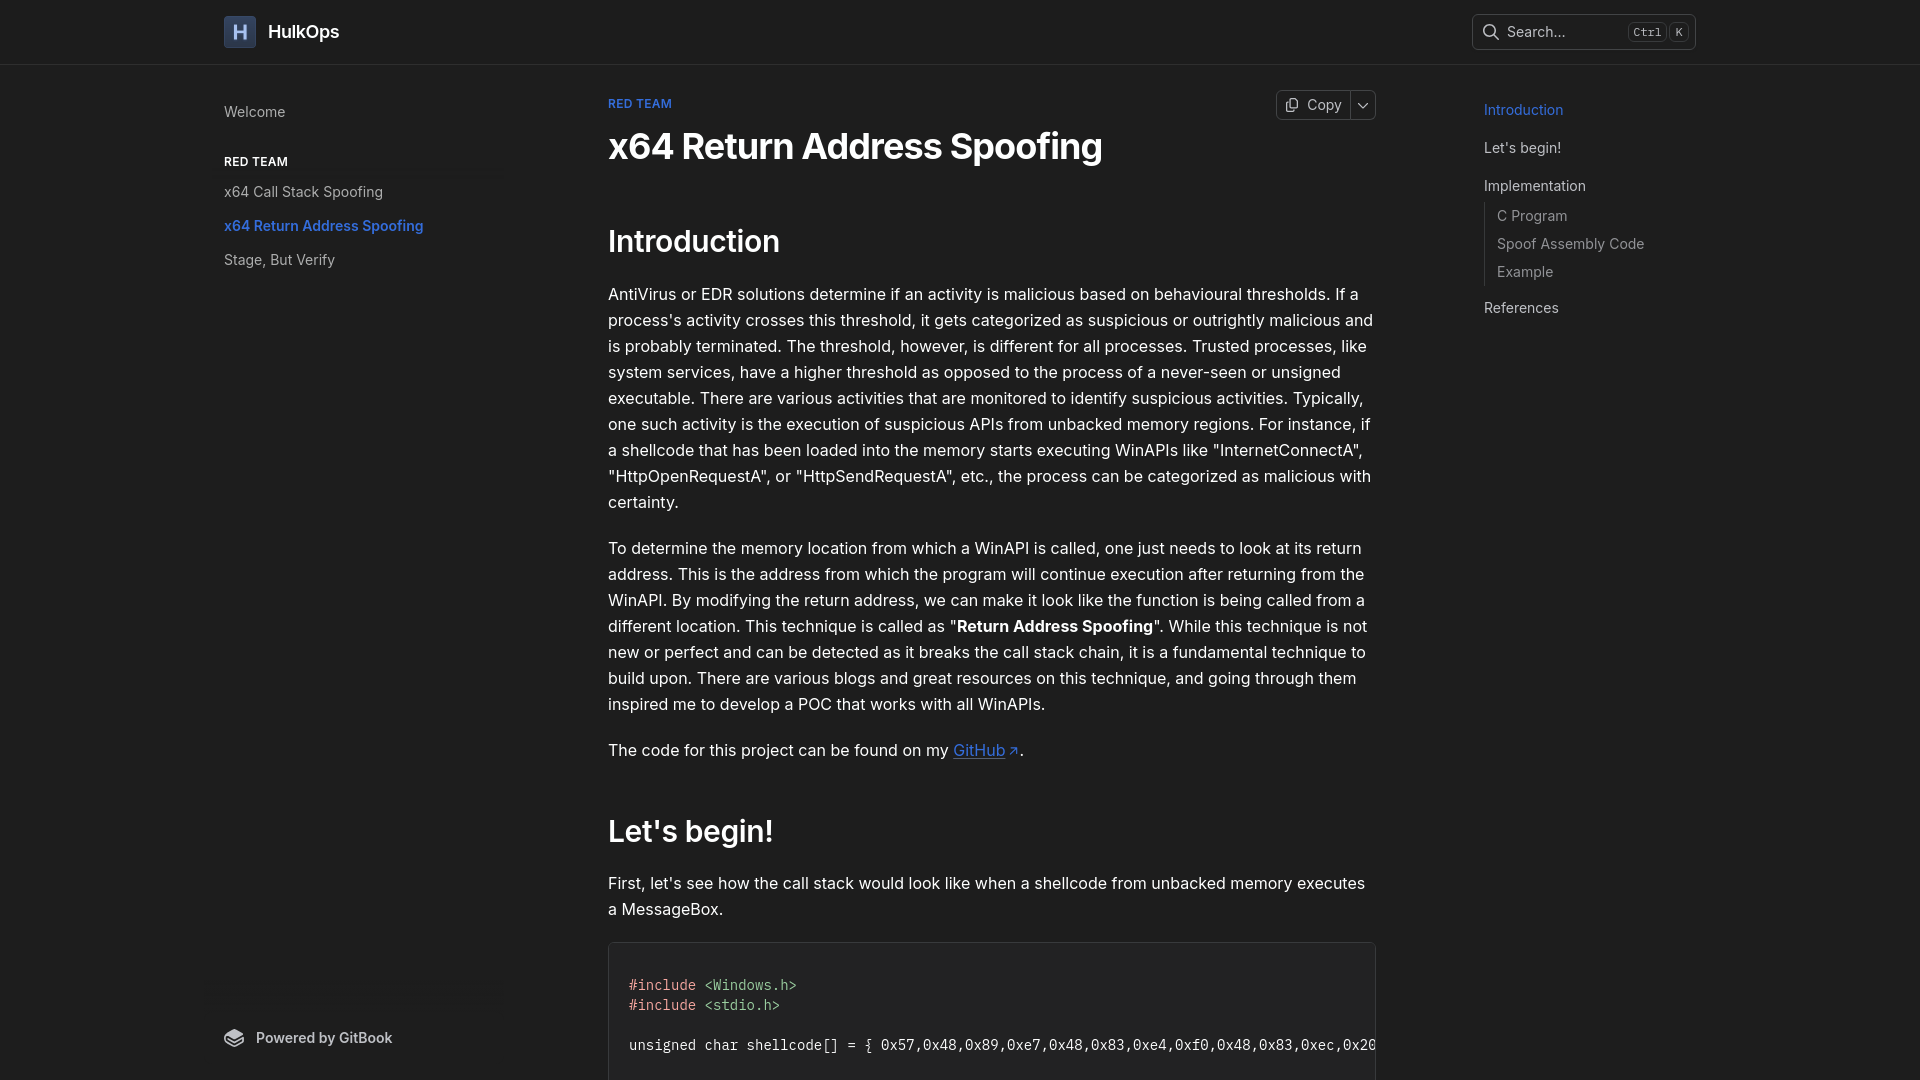Jump to 'Introduction' in the right outline
1920x1080 pixels.
[1523, 110]
